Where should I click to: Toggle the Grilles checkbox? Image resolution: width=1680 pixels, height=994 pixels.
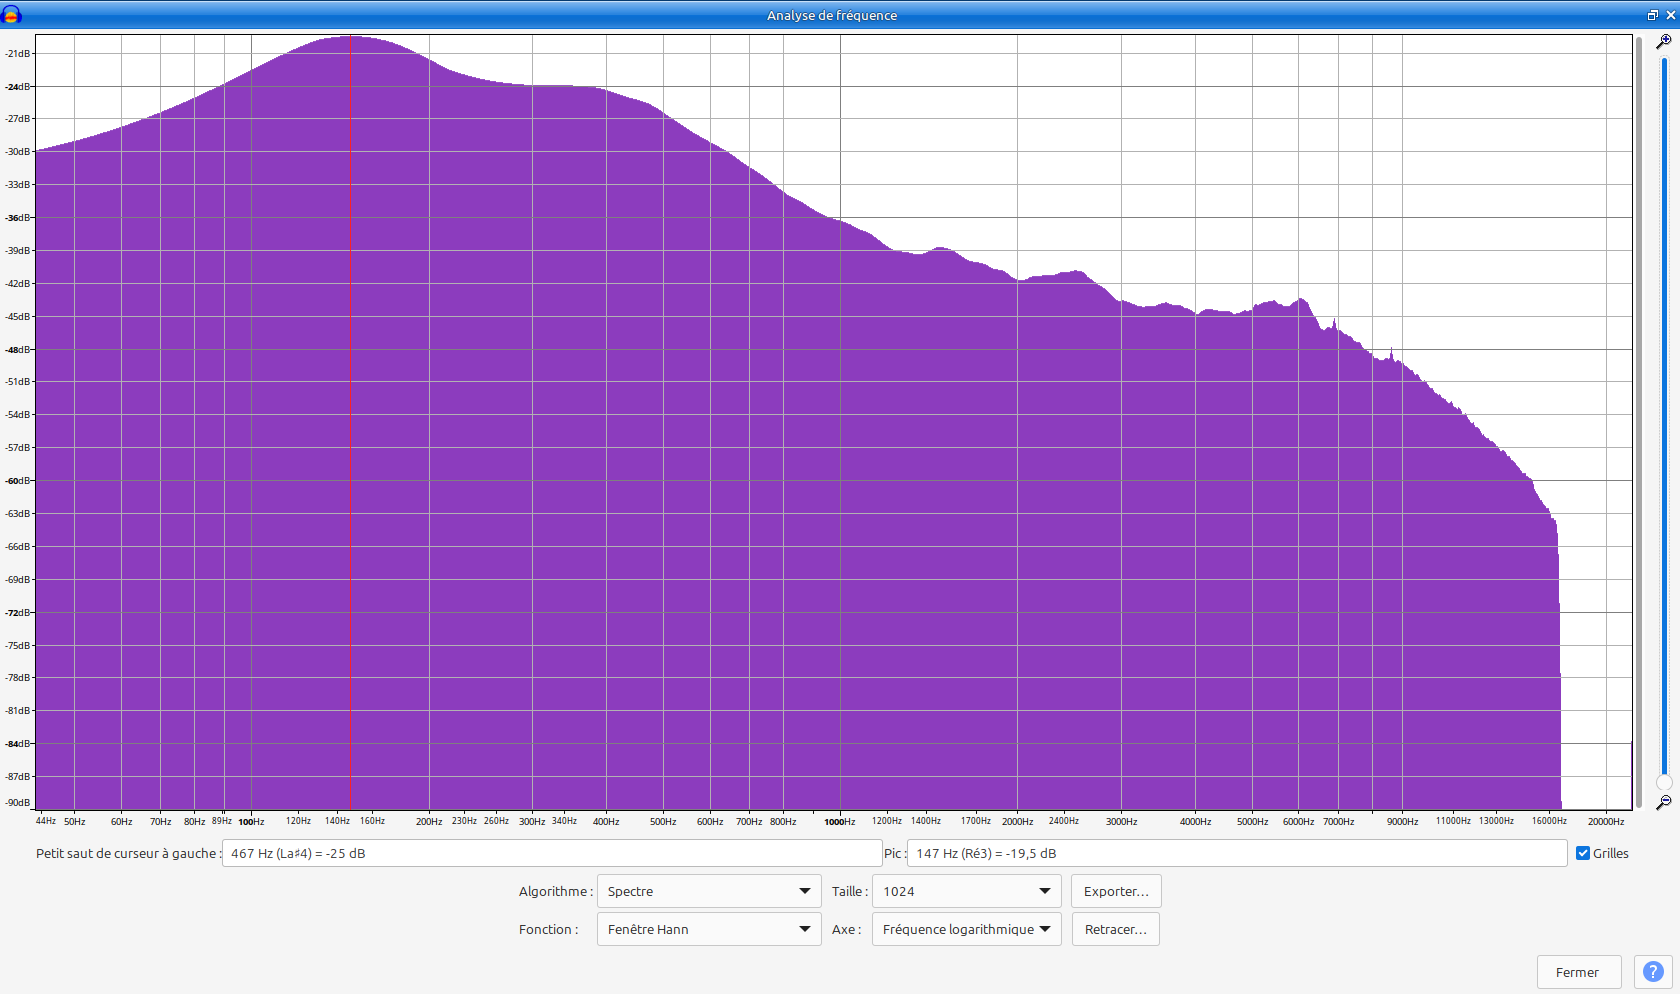pos(1583,853)
